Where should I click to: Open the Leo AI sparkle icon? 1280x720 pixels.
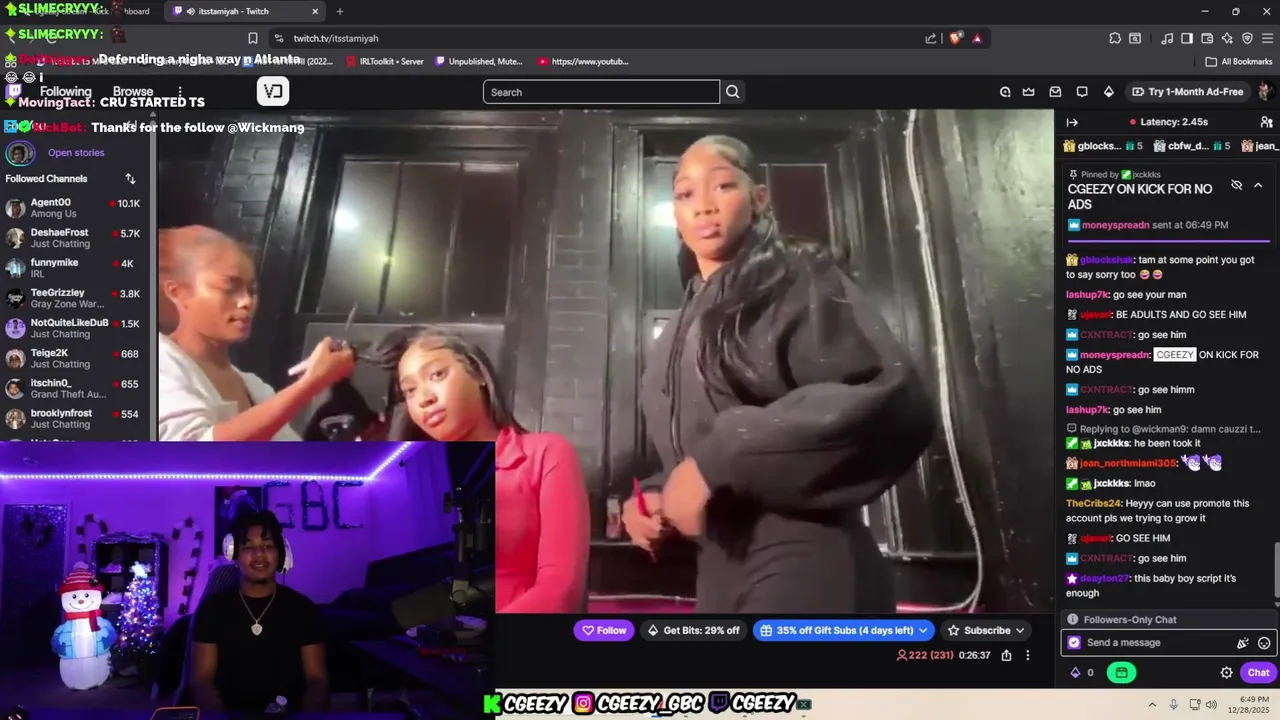click(x=1227, y=38)
